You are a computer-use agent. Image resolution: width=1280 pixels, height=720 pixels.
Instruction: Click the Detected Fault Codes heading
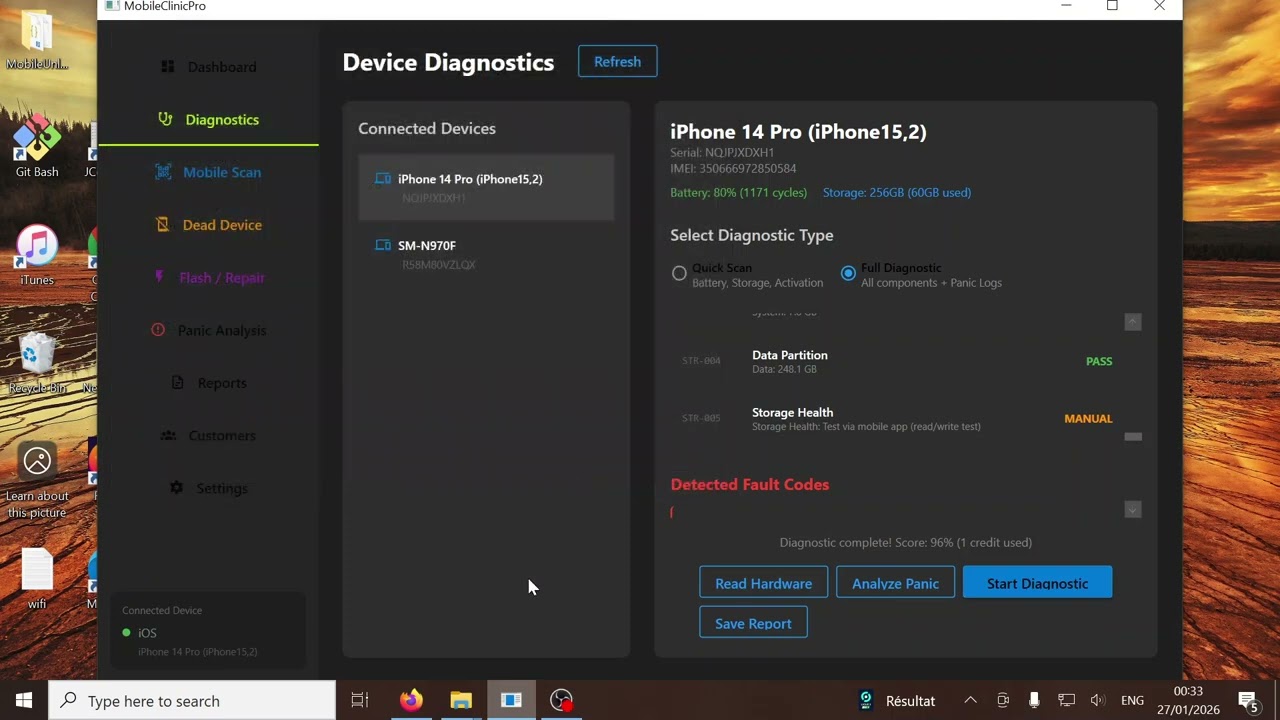(x=750, y=484)
